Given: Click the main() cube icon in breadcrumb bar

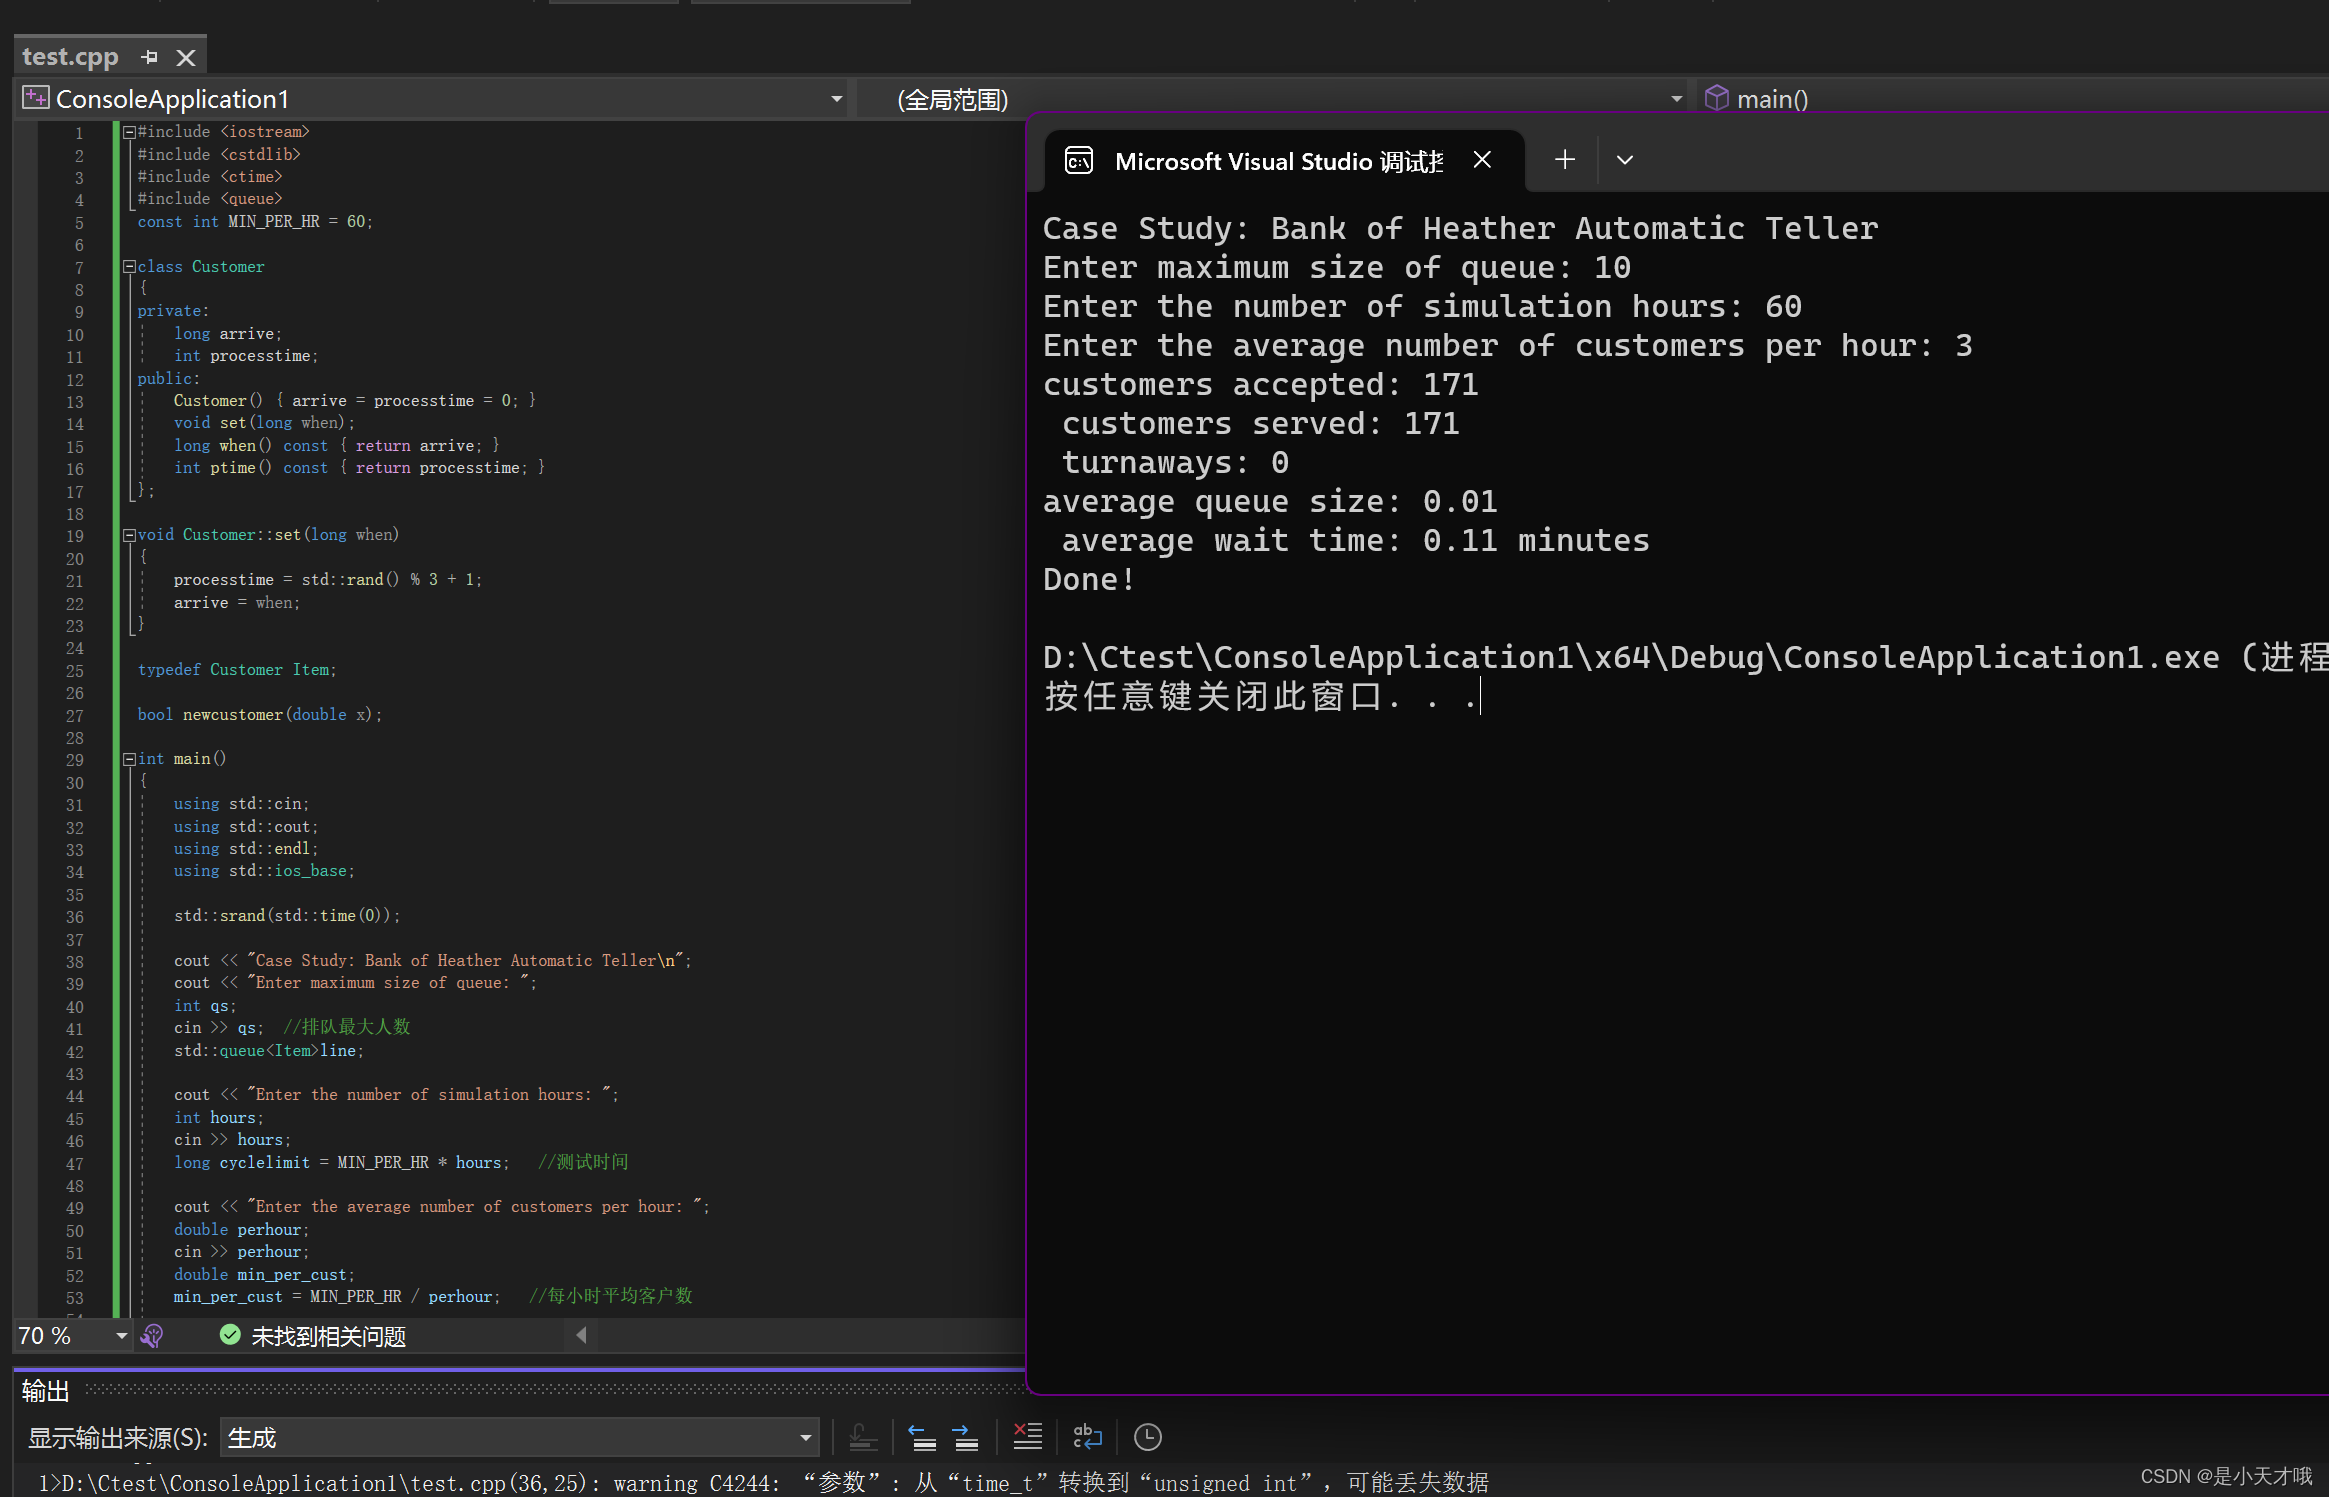Looking at the screenshot, I should [x=1717, y=98].
